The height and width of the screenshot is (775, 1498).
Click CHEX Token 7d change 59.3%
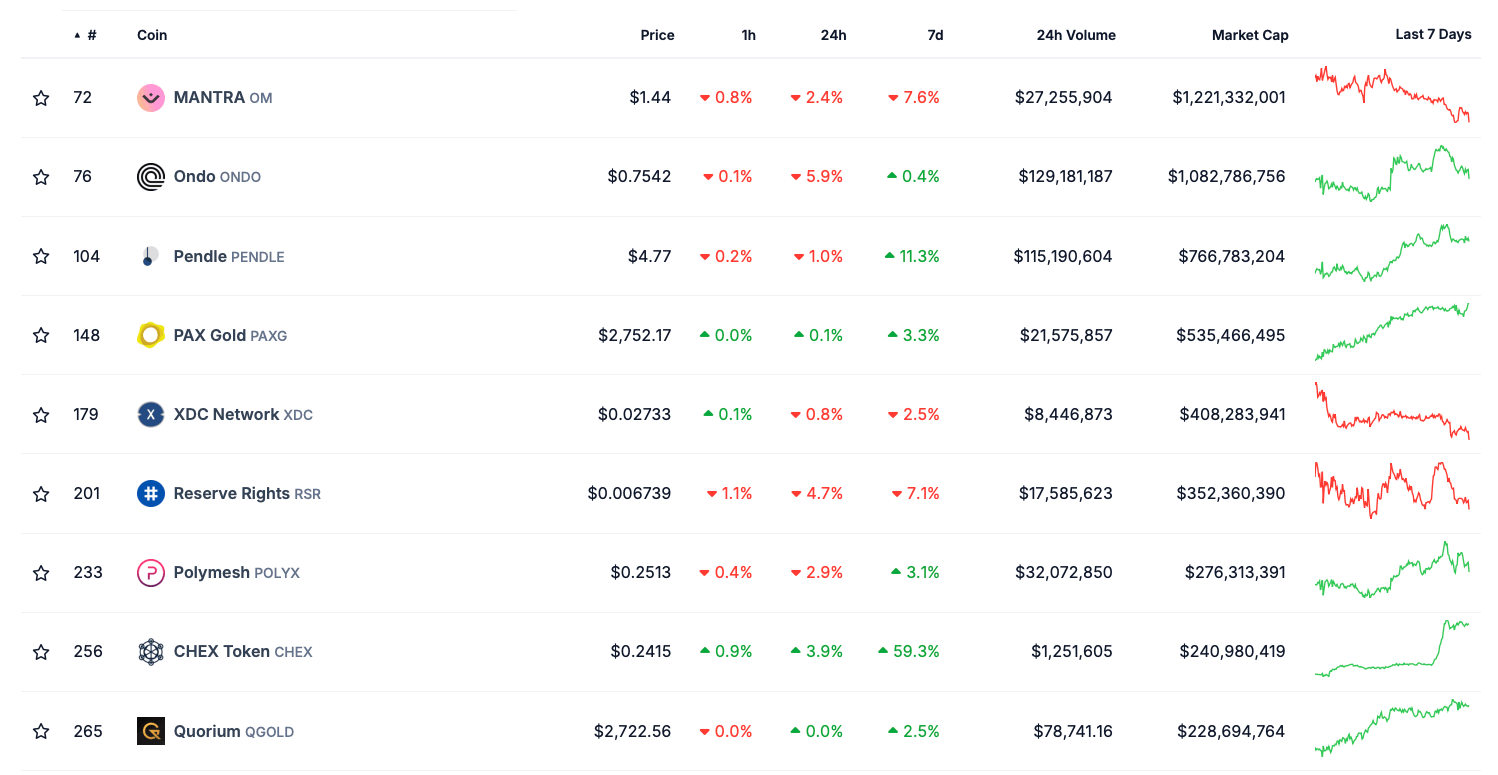coord(909,652)
